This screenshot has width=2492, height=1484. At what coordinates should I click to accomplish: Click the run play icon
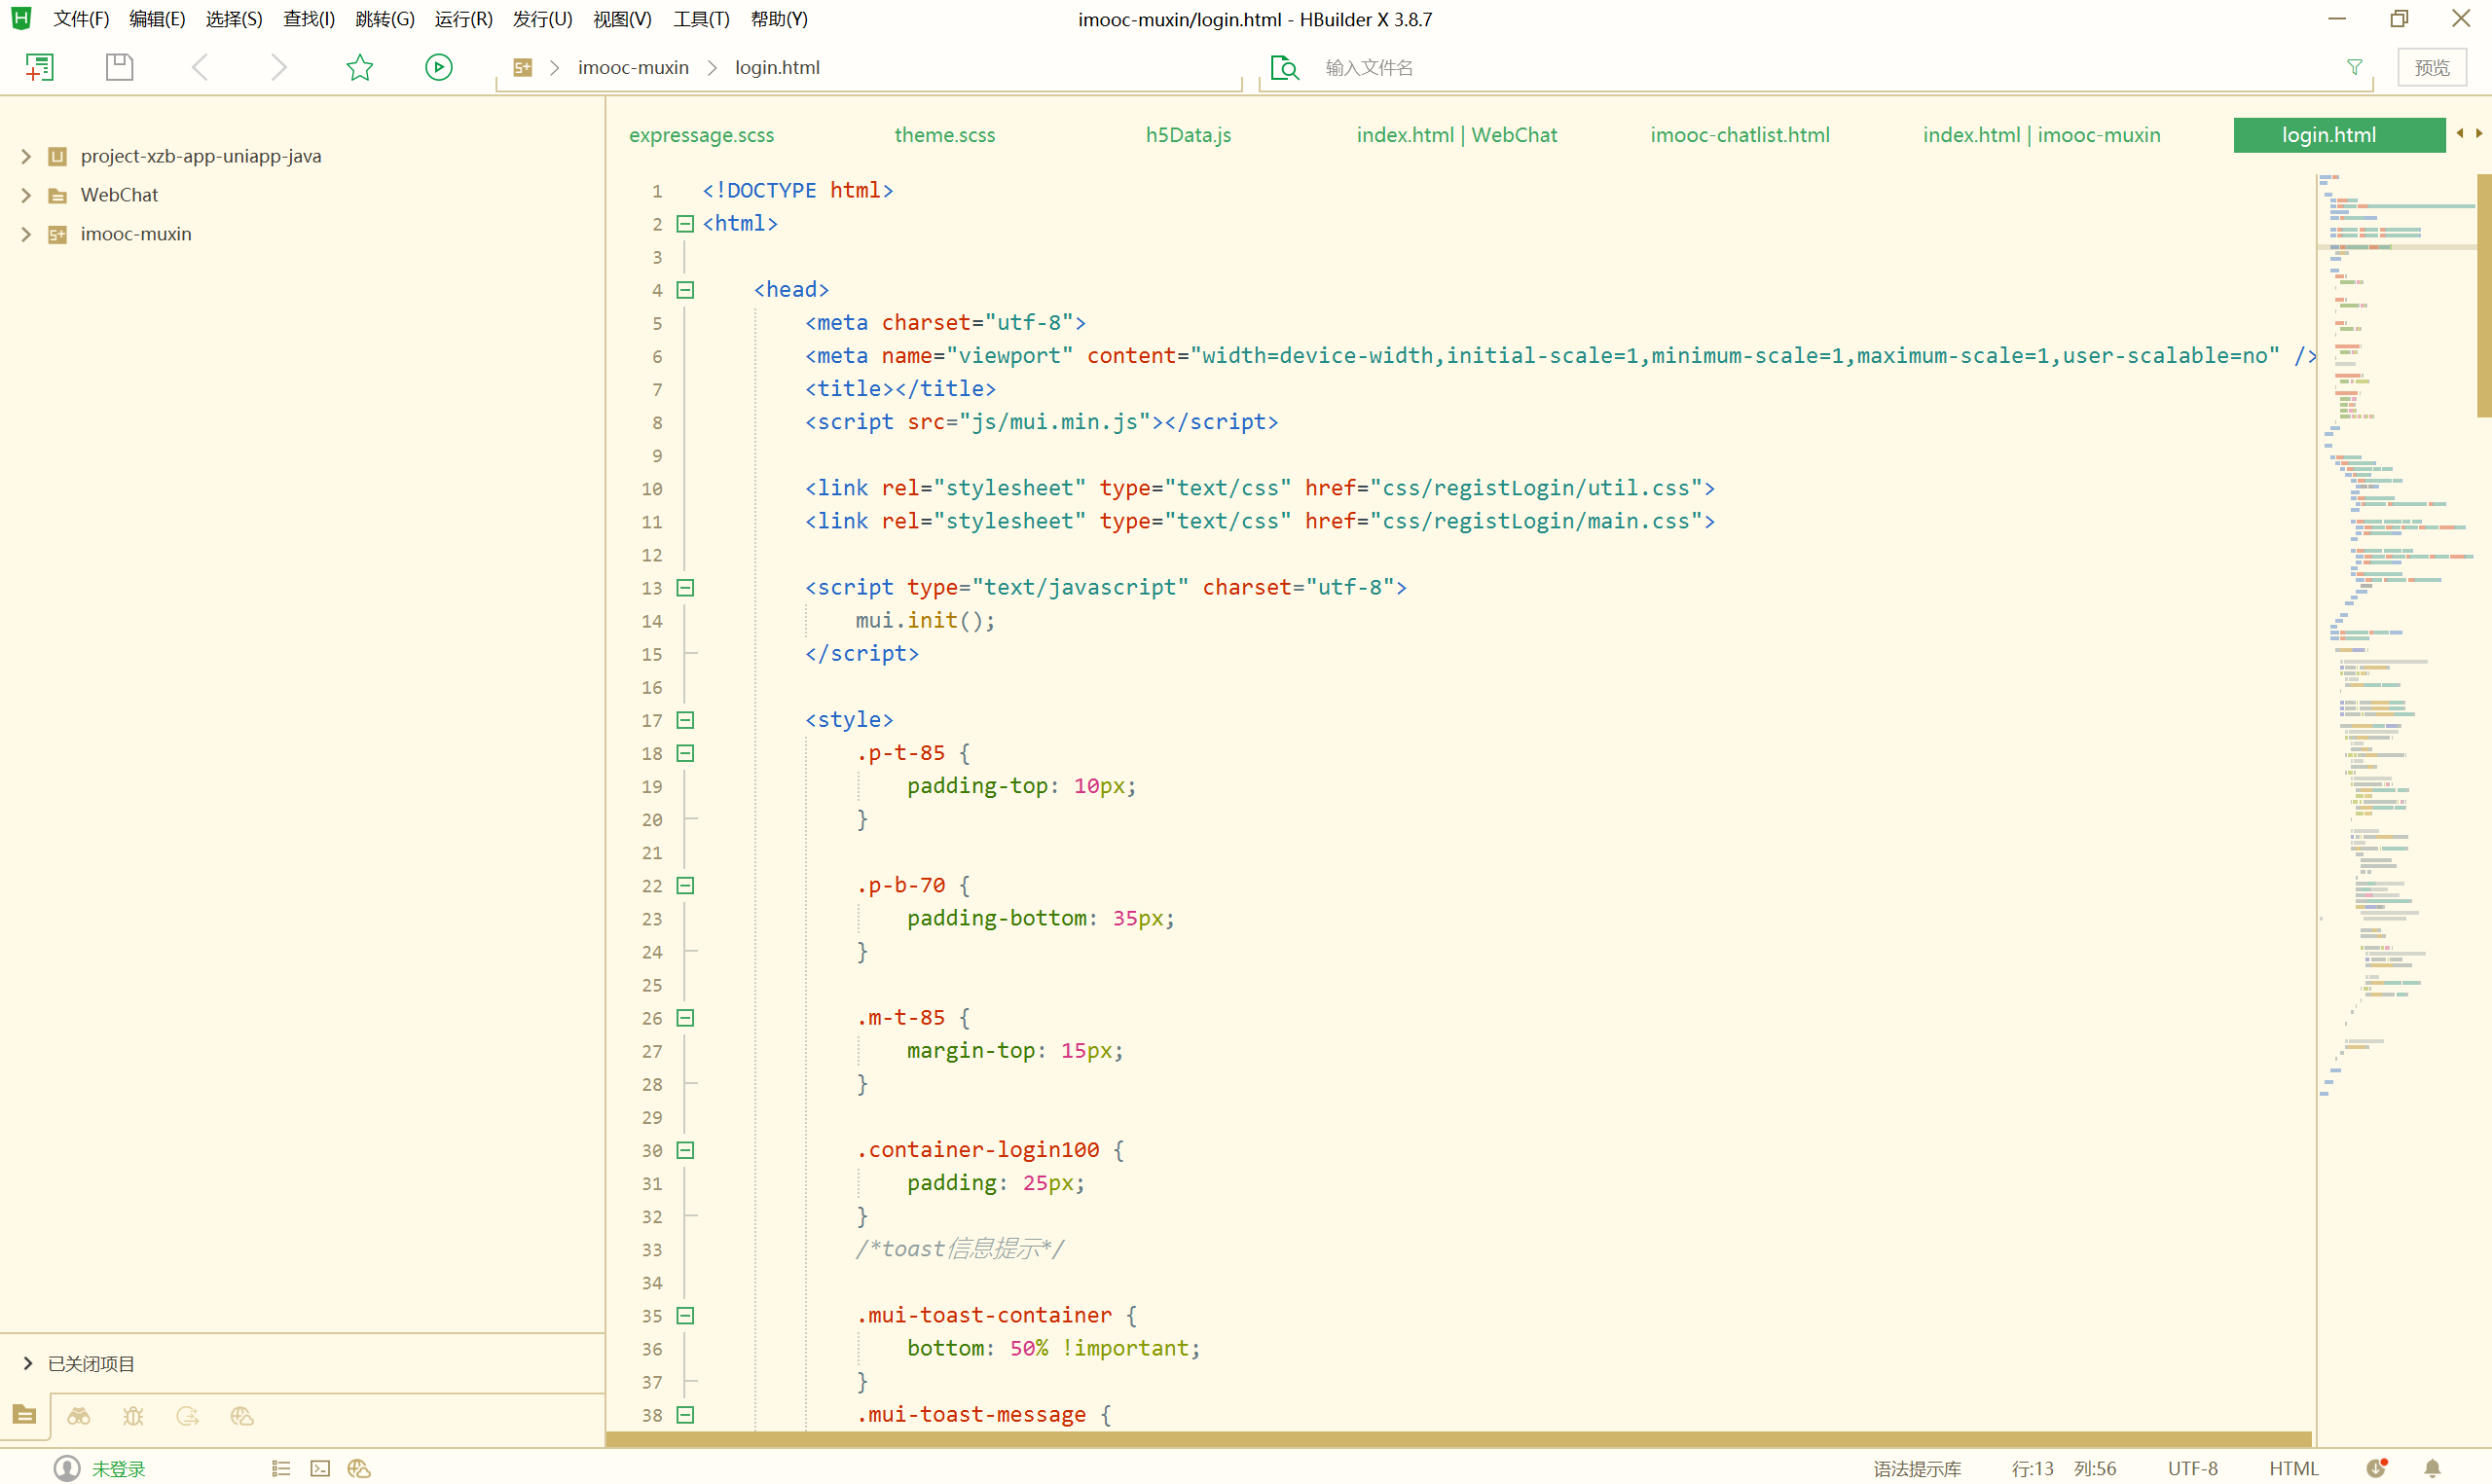click(439, 67)
